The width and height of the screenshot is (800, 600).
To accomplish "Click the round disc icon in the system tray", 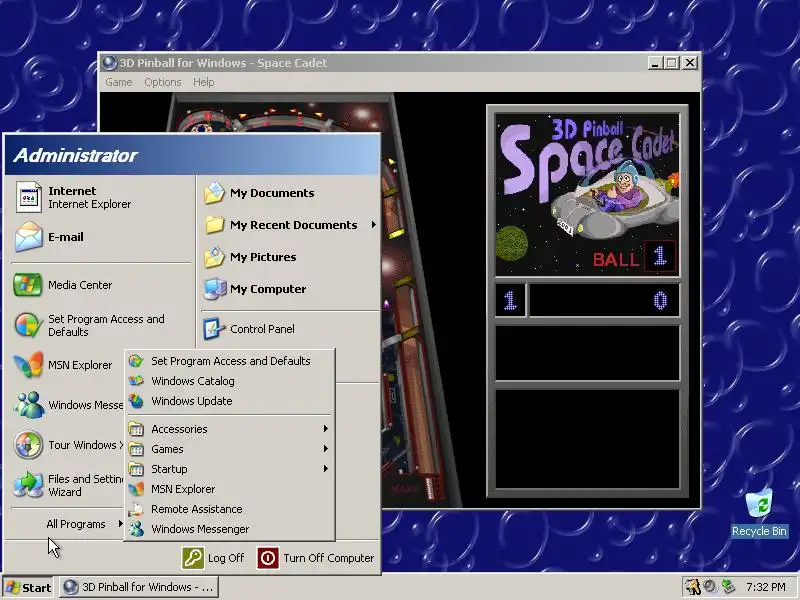I will (710, 587).
